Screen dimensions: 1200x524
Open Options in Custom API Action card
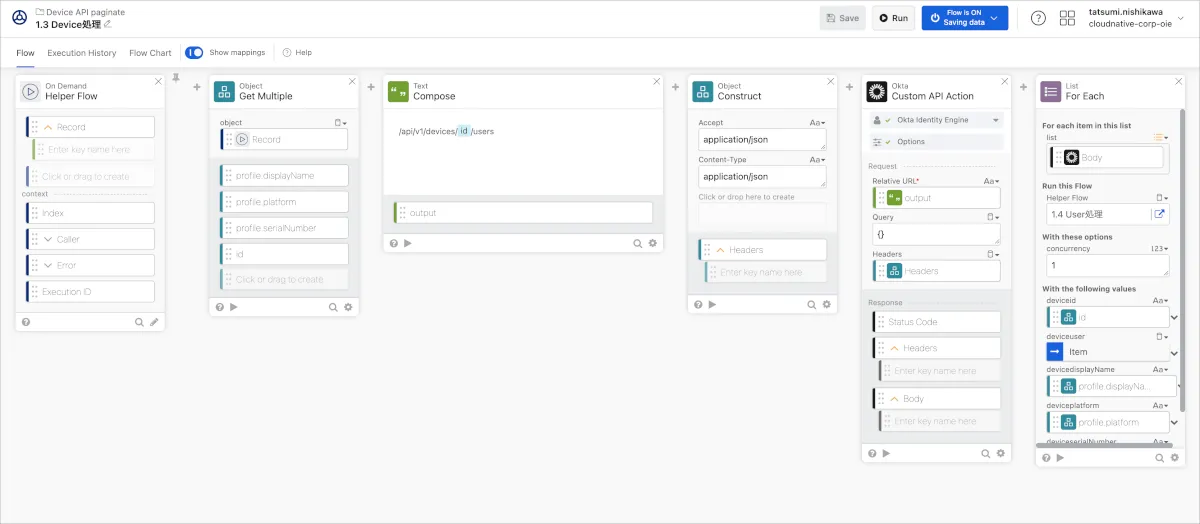934,142
